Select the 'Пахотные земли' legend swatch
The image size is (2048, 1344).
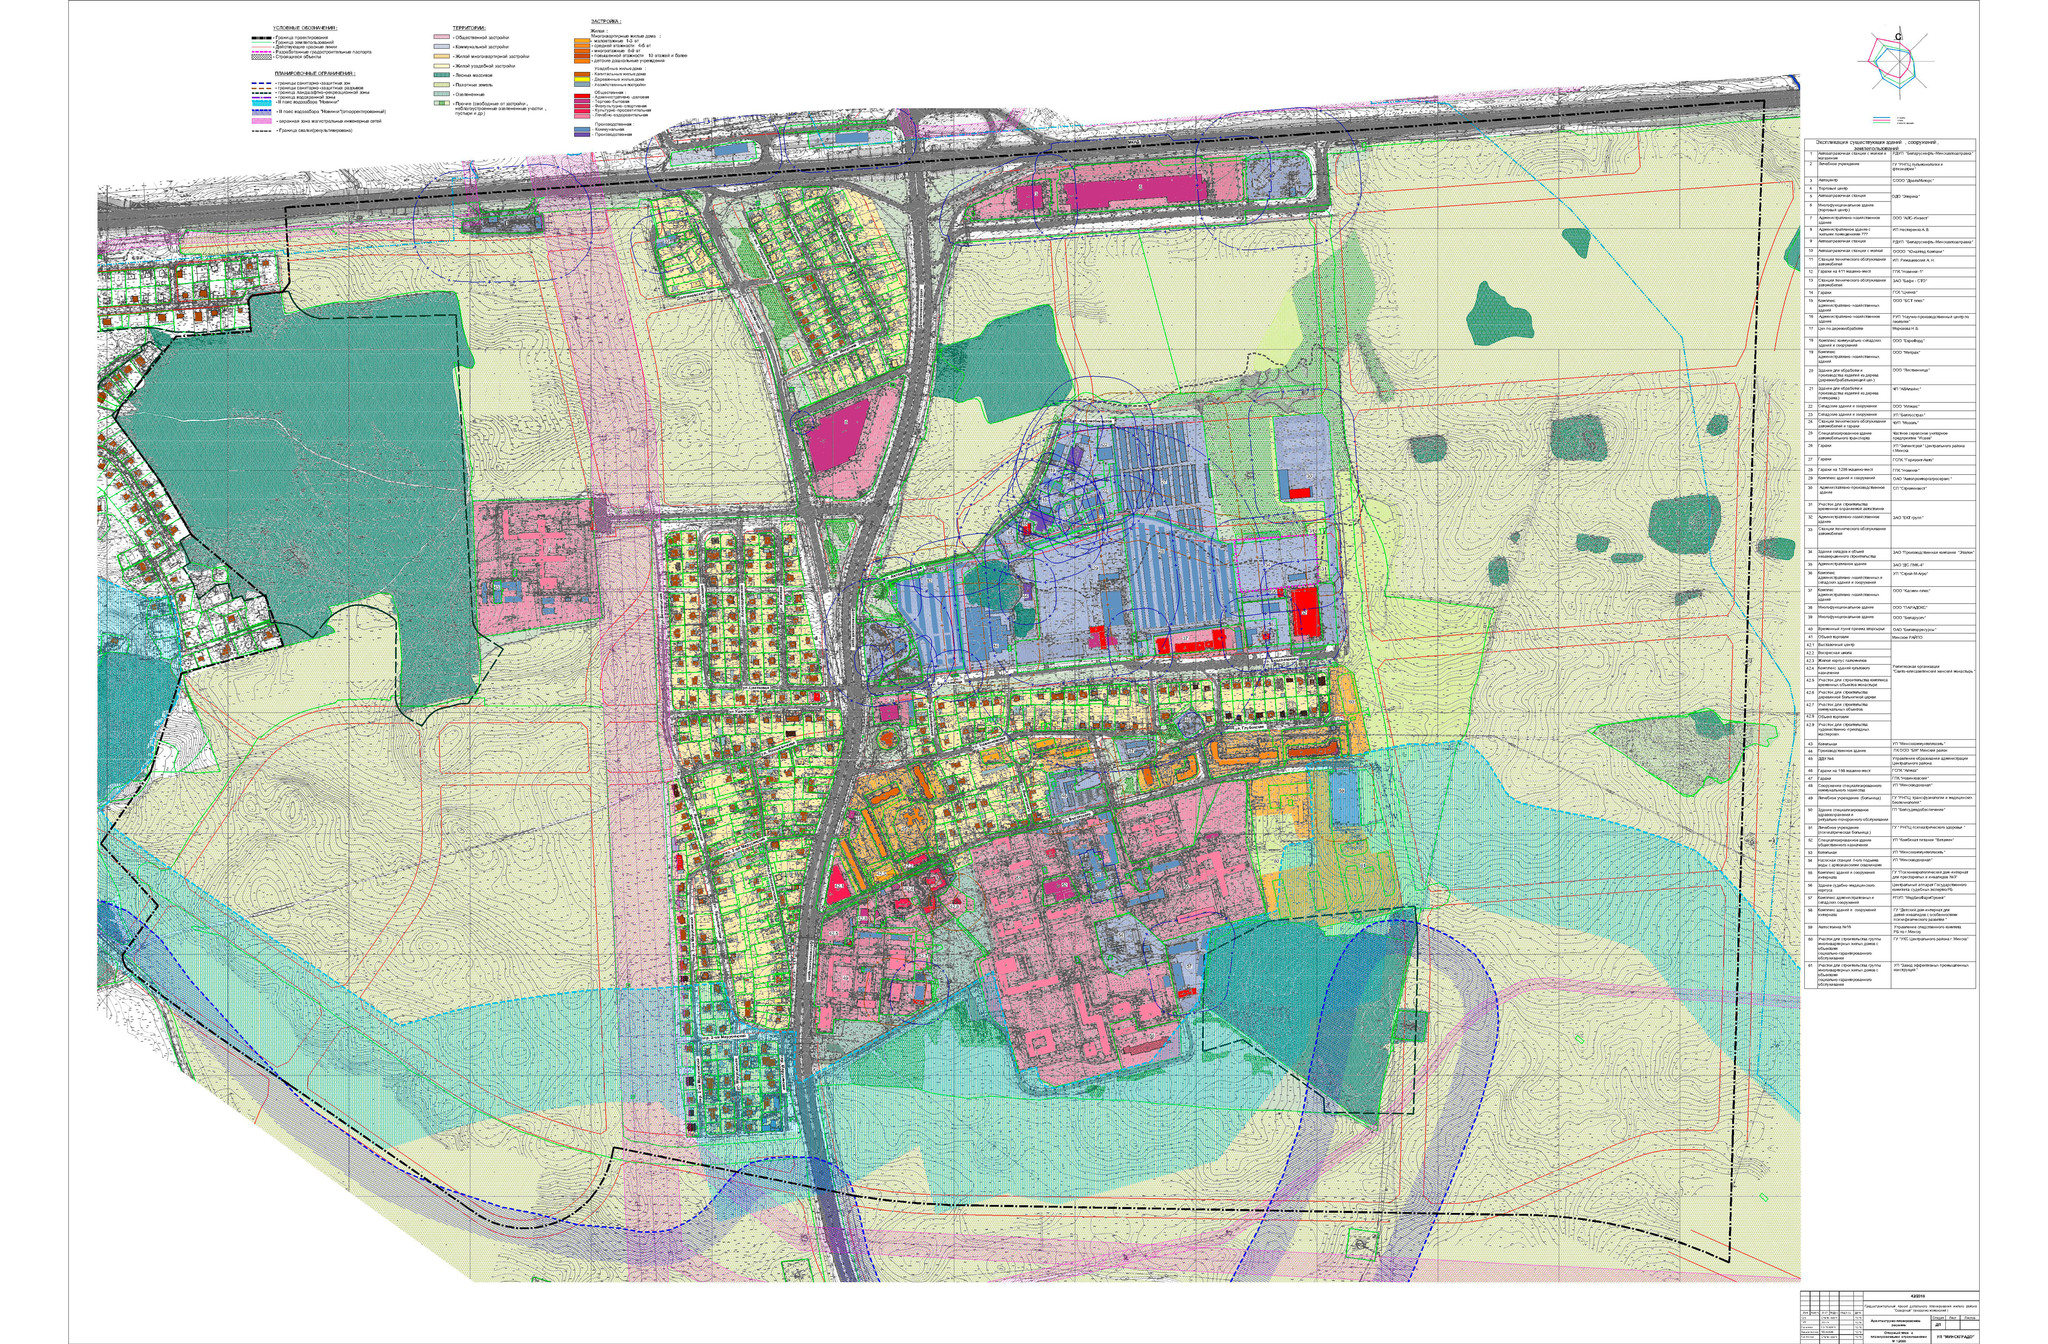click(x=442, y=84)
